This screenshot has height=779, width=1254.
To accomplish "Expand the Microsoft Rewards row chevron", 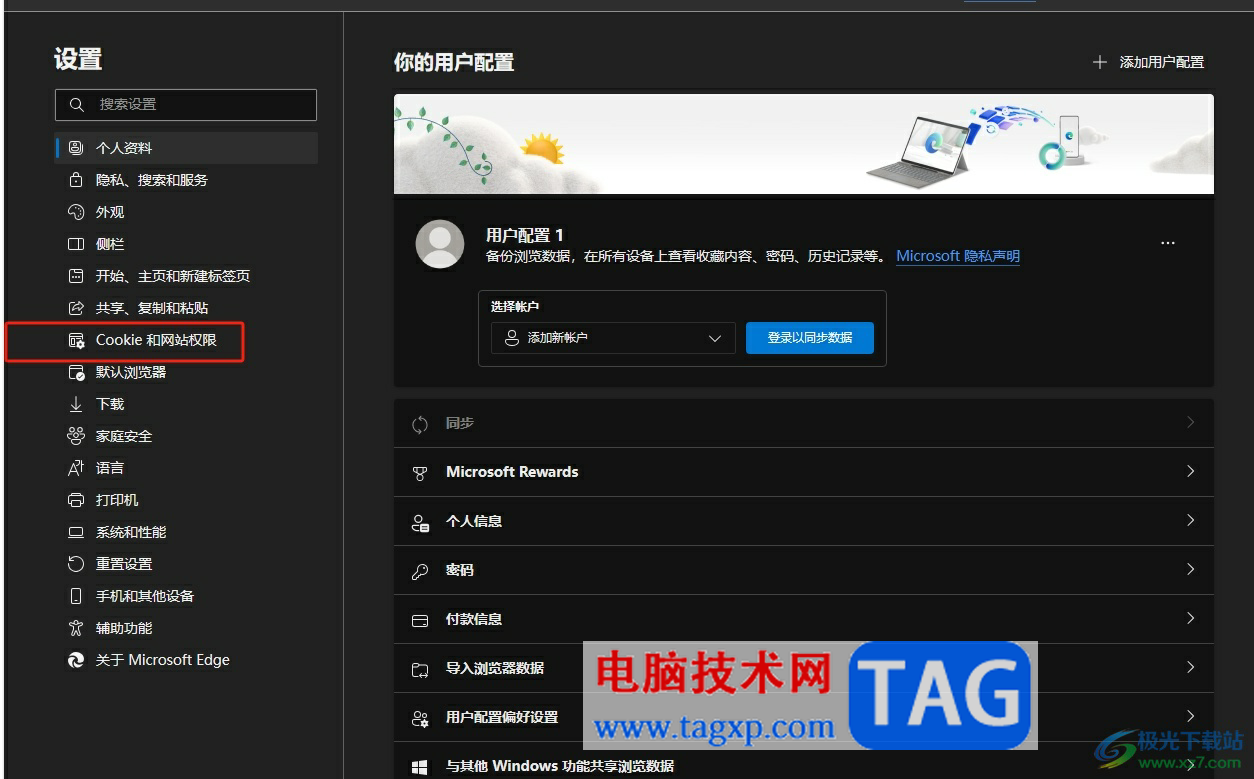I will pos(1190,471).
